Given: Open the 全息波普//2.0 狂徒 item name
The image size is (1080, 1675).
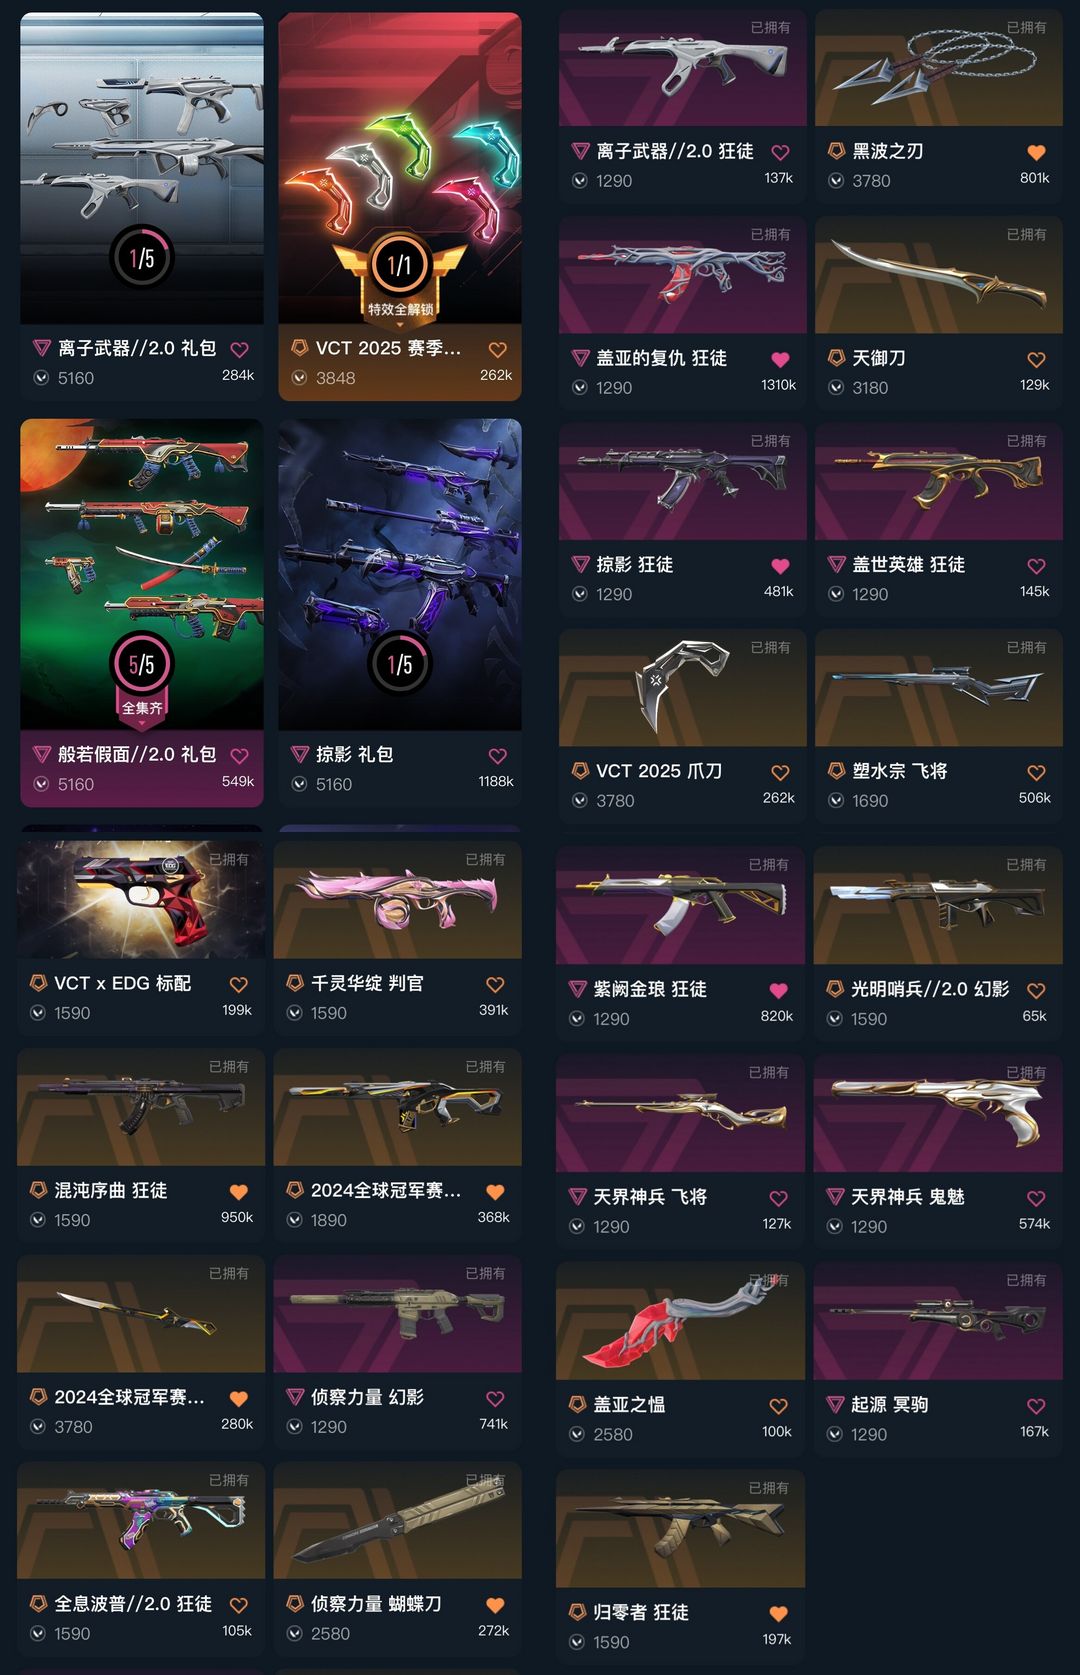Looking at the screenshot, I should point(133,1604).
